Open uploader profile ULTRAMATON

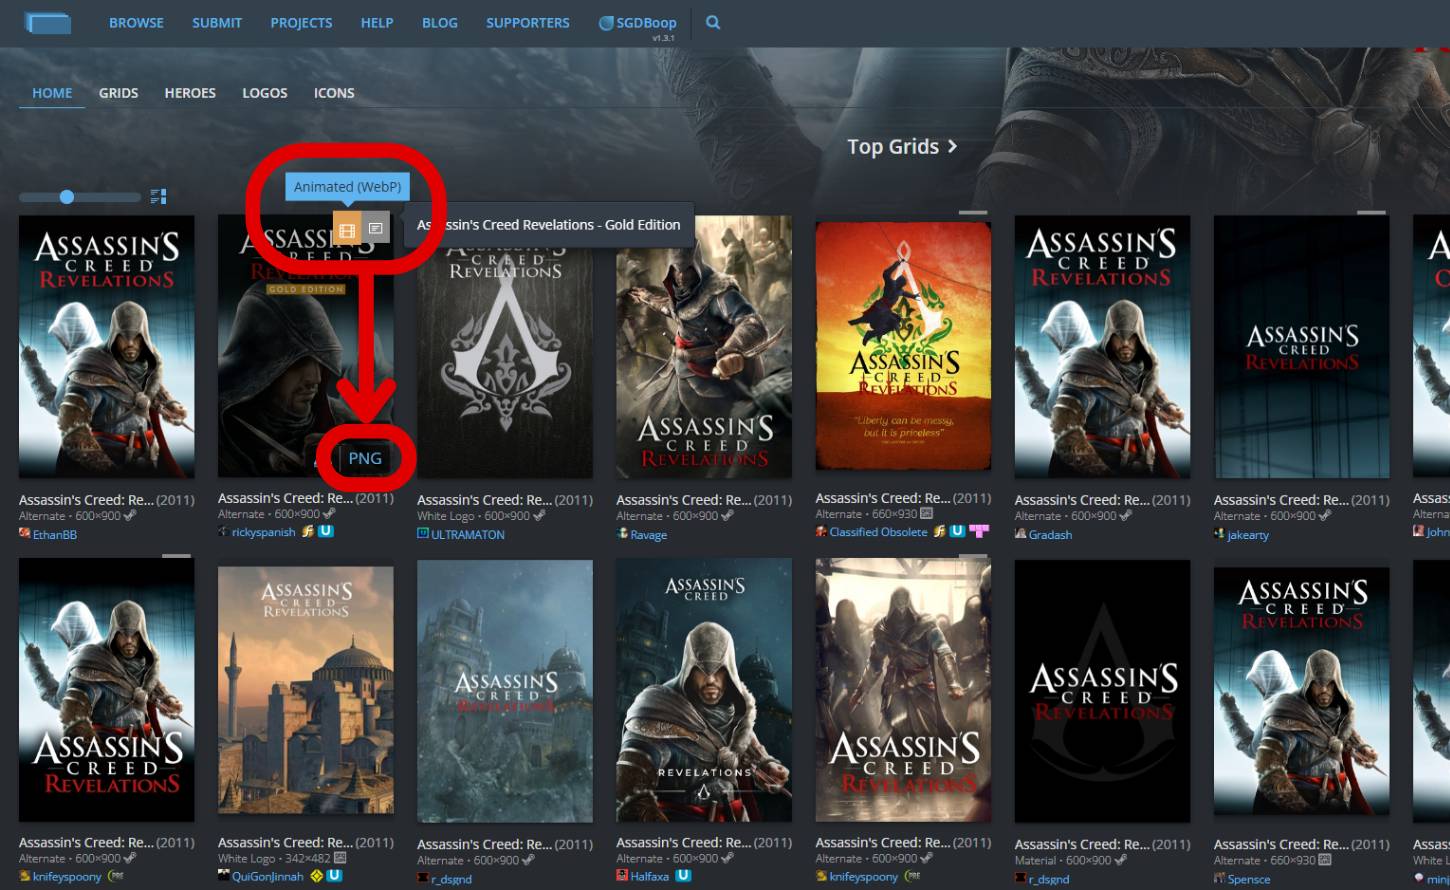coord(467,535)
